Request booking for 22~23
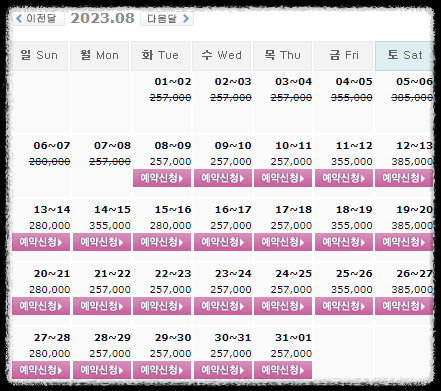This screenshot has height=391, width=441. pyautogui.click(x=162, y=306)
